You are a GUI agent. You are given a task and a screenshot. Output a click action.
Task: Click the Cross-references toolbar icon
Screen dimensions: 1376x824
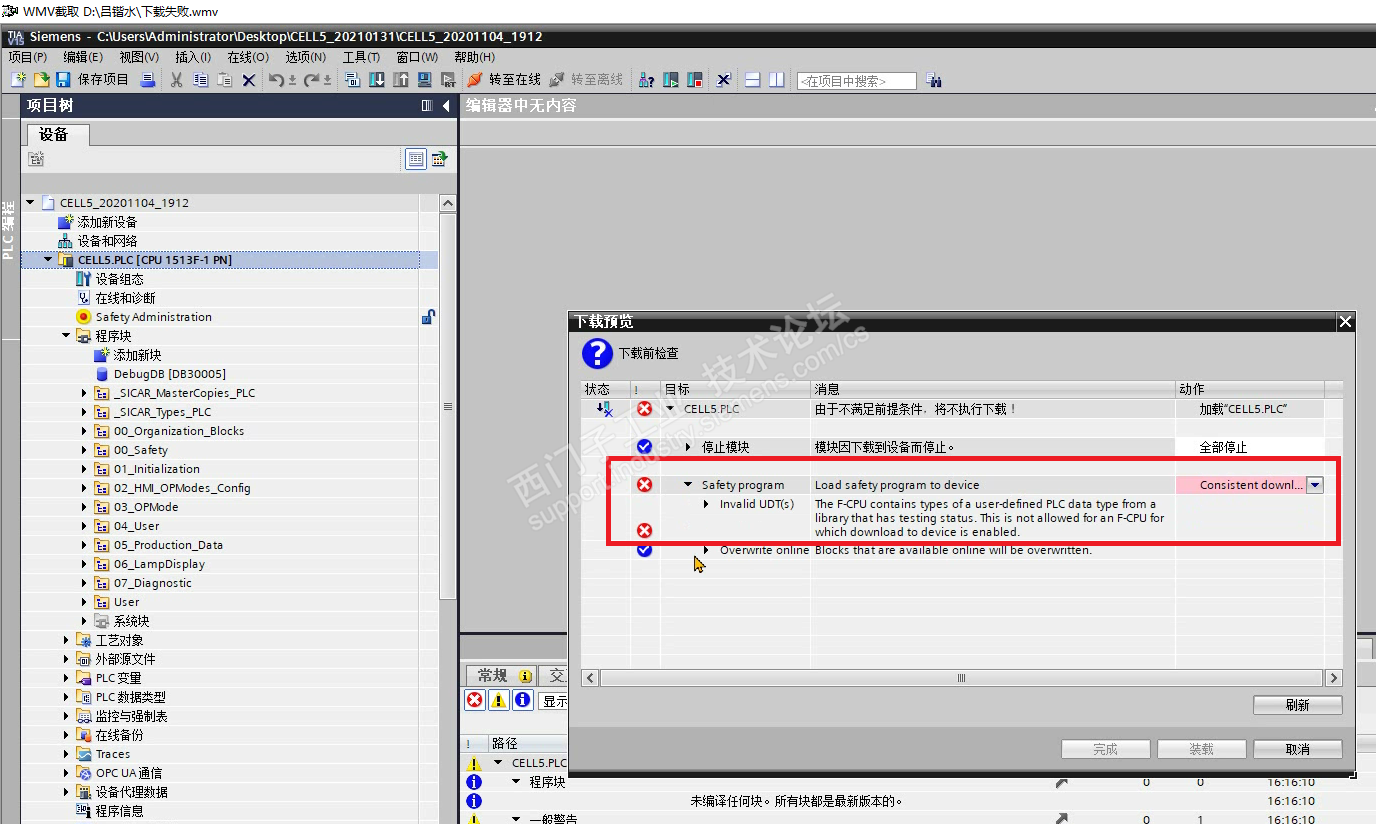[724, 80]
